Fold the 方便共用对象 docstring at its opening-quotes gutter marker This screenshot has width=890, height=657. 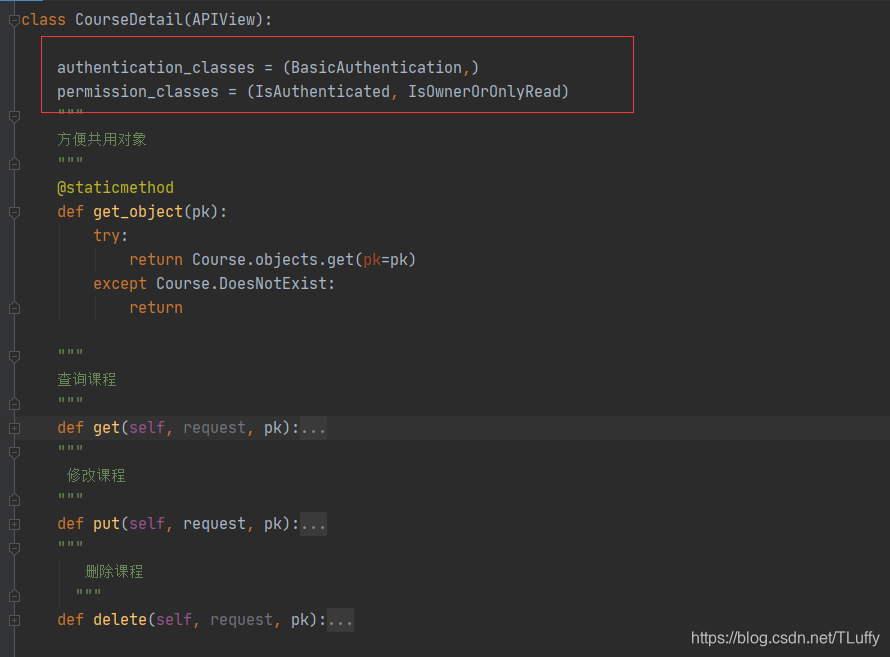(x=15, y=116)
